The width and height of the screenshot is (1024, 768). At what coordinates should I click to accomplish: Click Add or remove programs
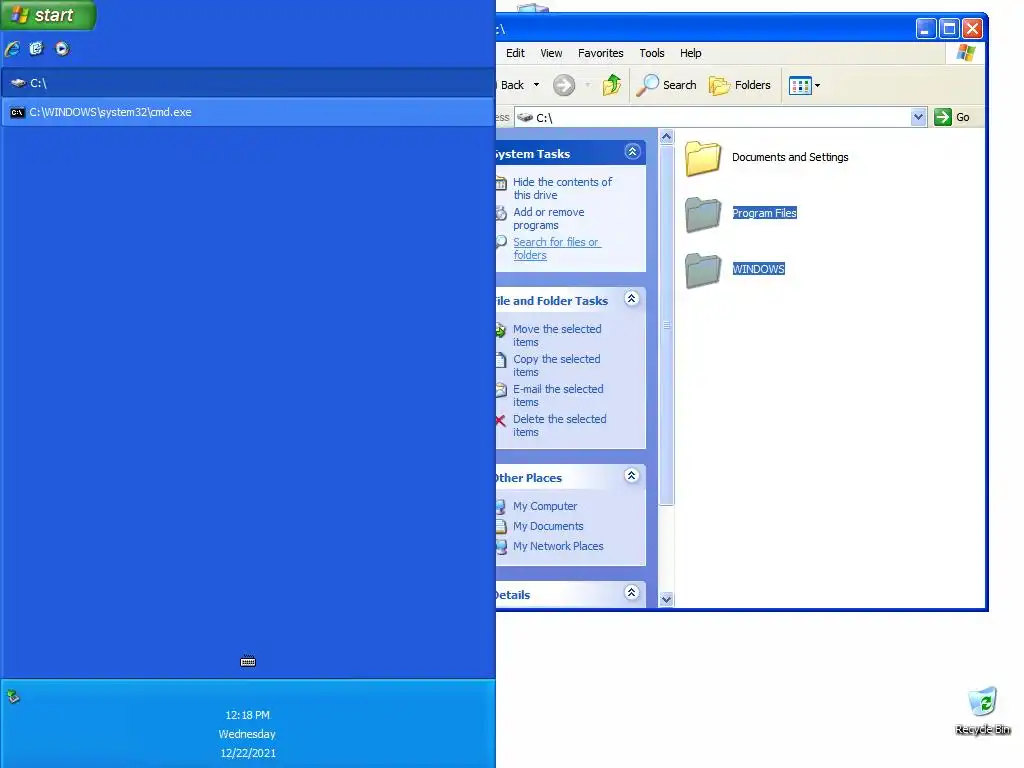pyautogui.click(x=548, y=218)
